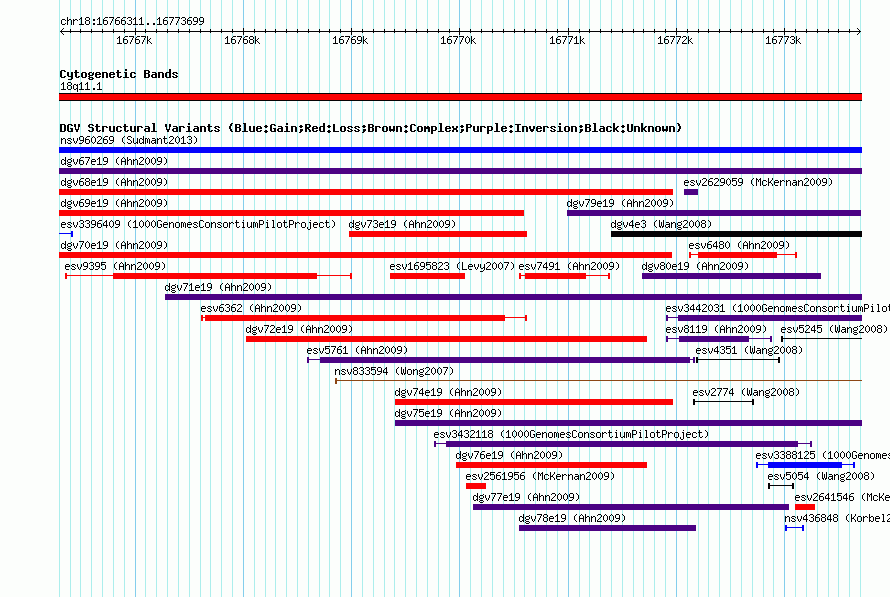Click the esv6480 (Ahn2009) label
Image resolution: width=890 pixels, height=597 pixels.
point(739,245)
